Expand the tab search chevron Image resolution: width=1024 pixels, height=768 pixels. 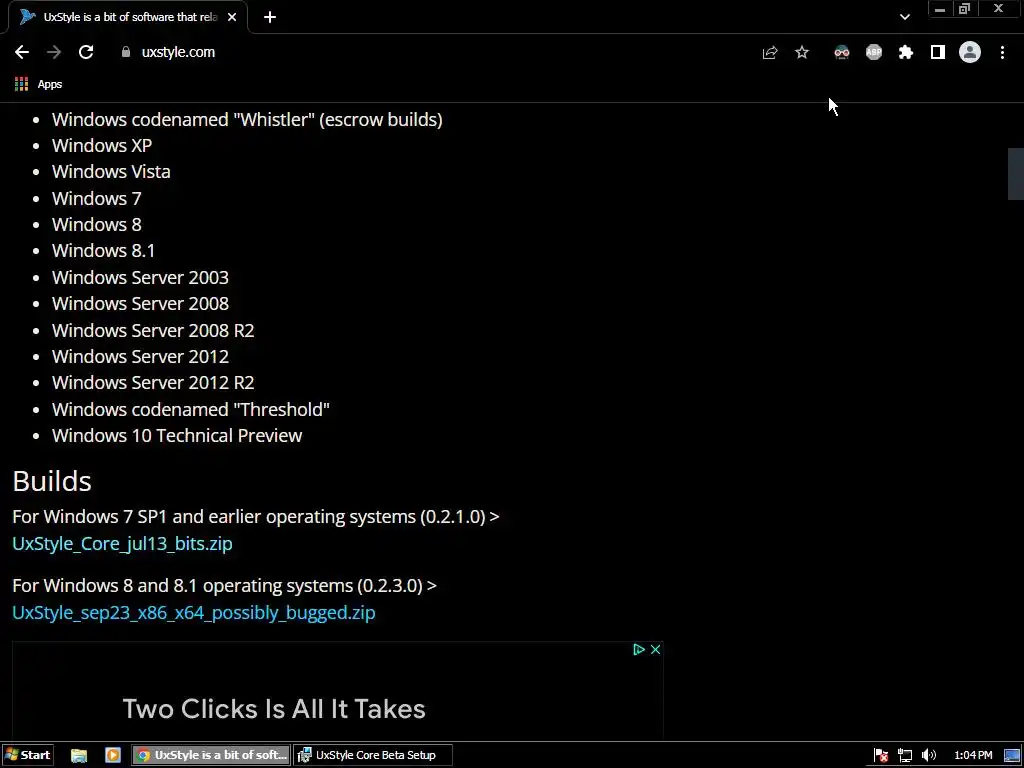point(904,17)
